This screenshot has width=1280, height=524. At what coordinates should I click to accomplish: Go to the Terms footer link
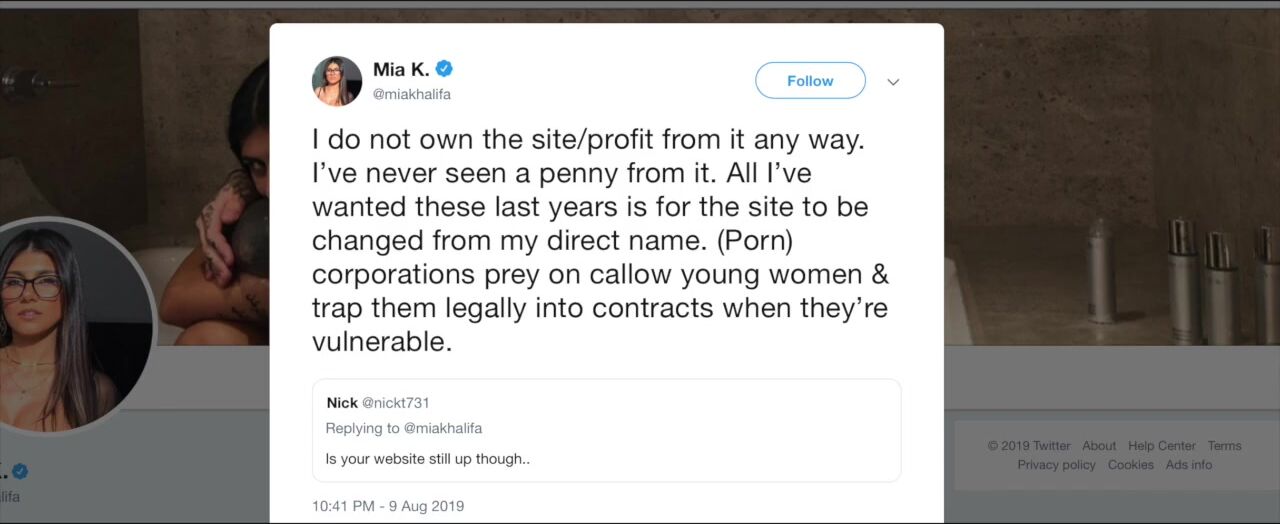(x=1224, y=446)
